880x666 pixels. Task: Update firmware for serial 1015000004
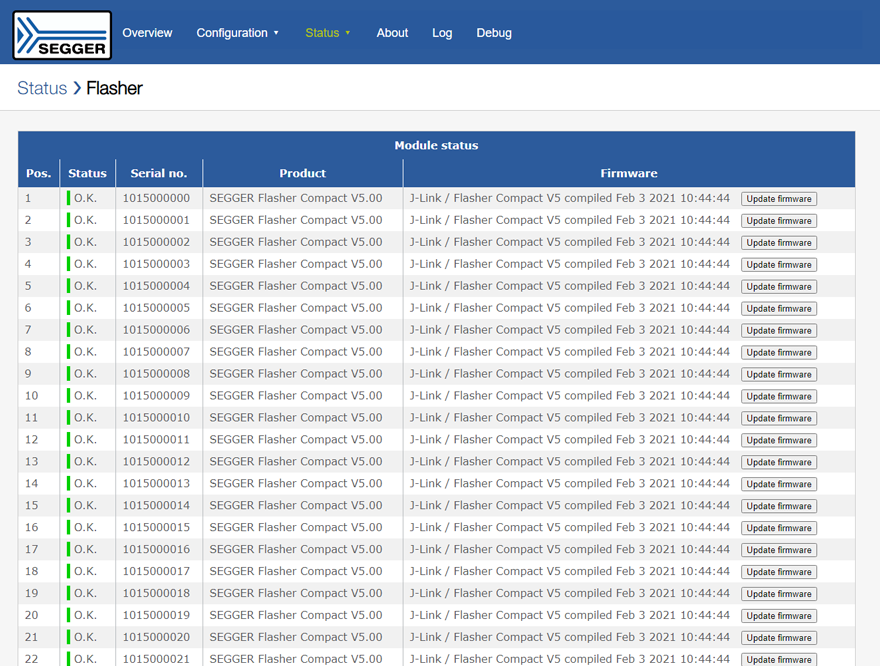pyautogui.click(x=778, y=286)
